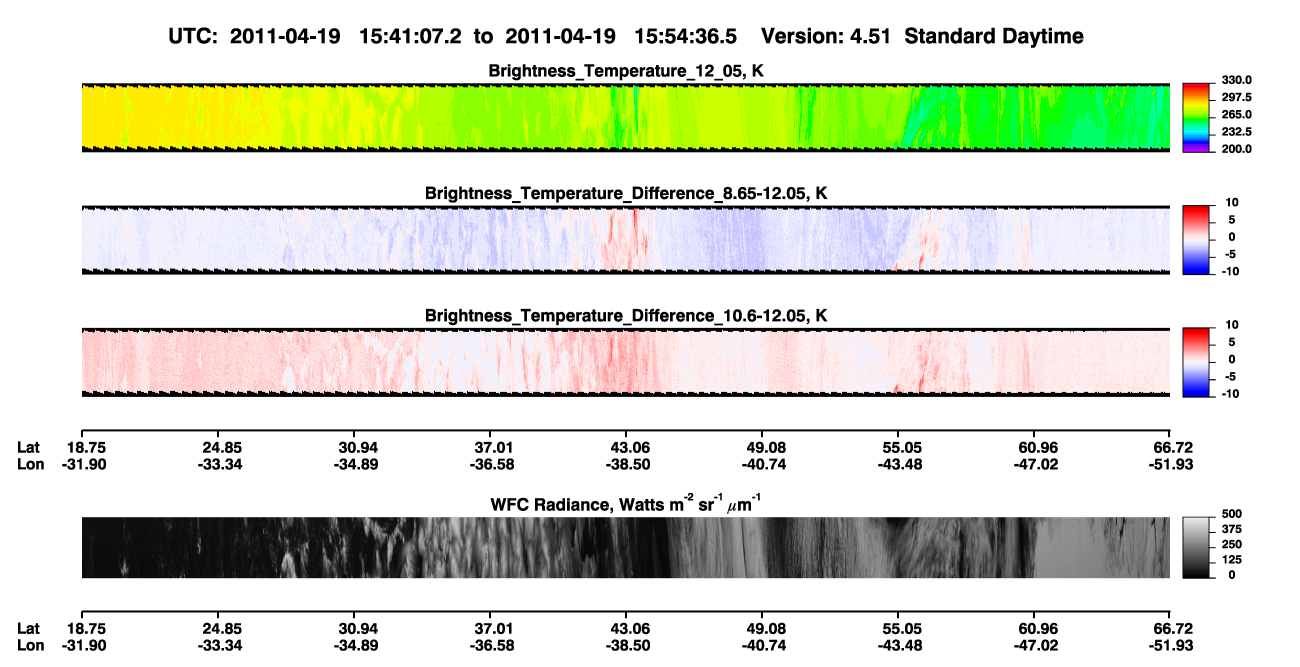Click the 'UTC:' label in the header
The height and width of the screenshot is (667, 1300).
click(x=193, y=37)
